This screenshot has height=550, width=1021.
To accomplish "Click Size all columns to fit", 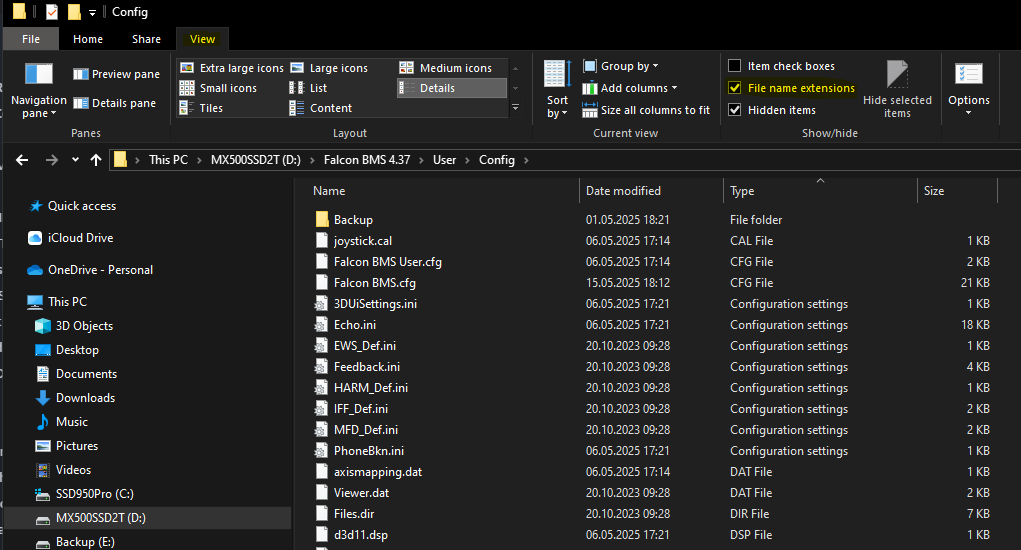I will pyautogui.click(x=646, y=110).
